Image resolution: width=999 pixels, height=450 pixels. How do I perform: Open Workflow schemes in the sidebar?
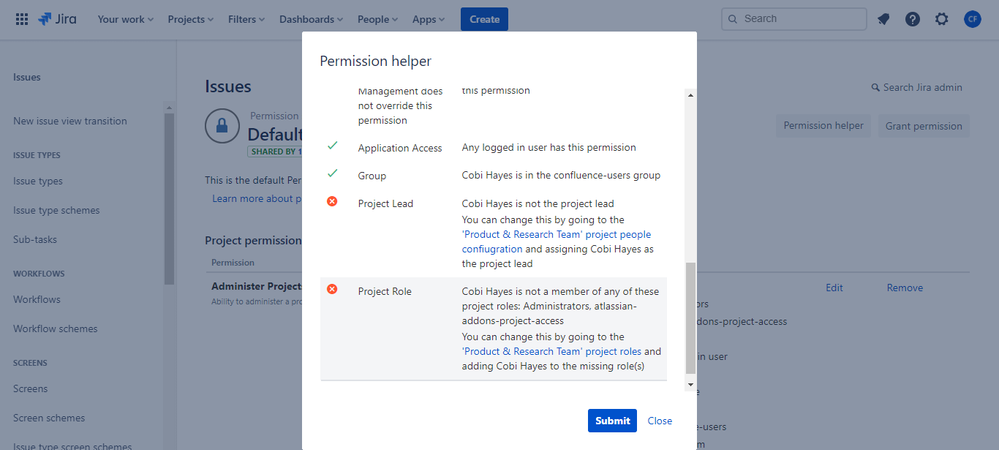point(55,329)
